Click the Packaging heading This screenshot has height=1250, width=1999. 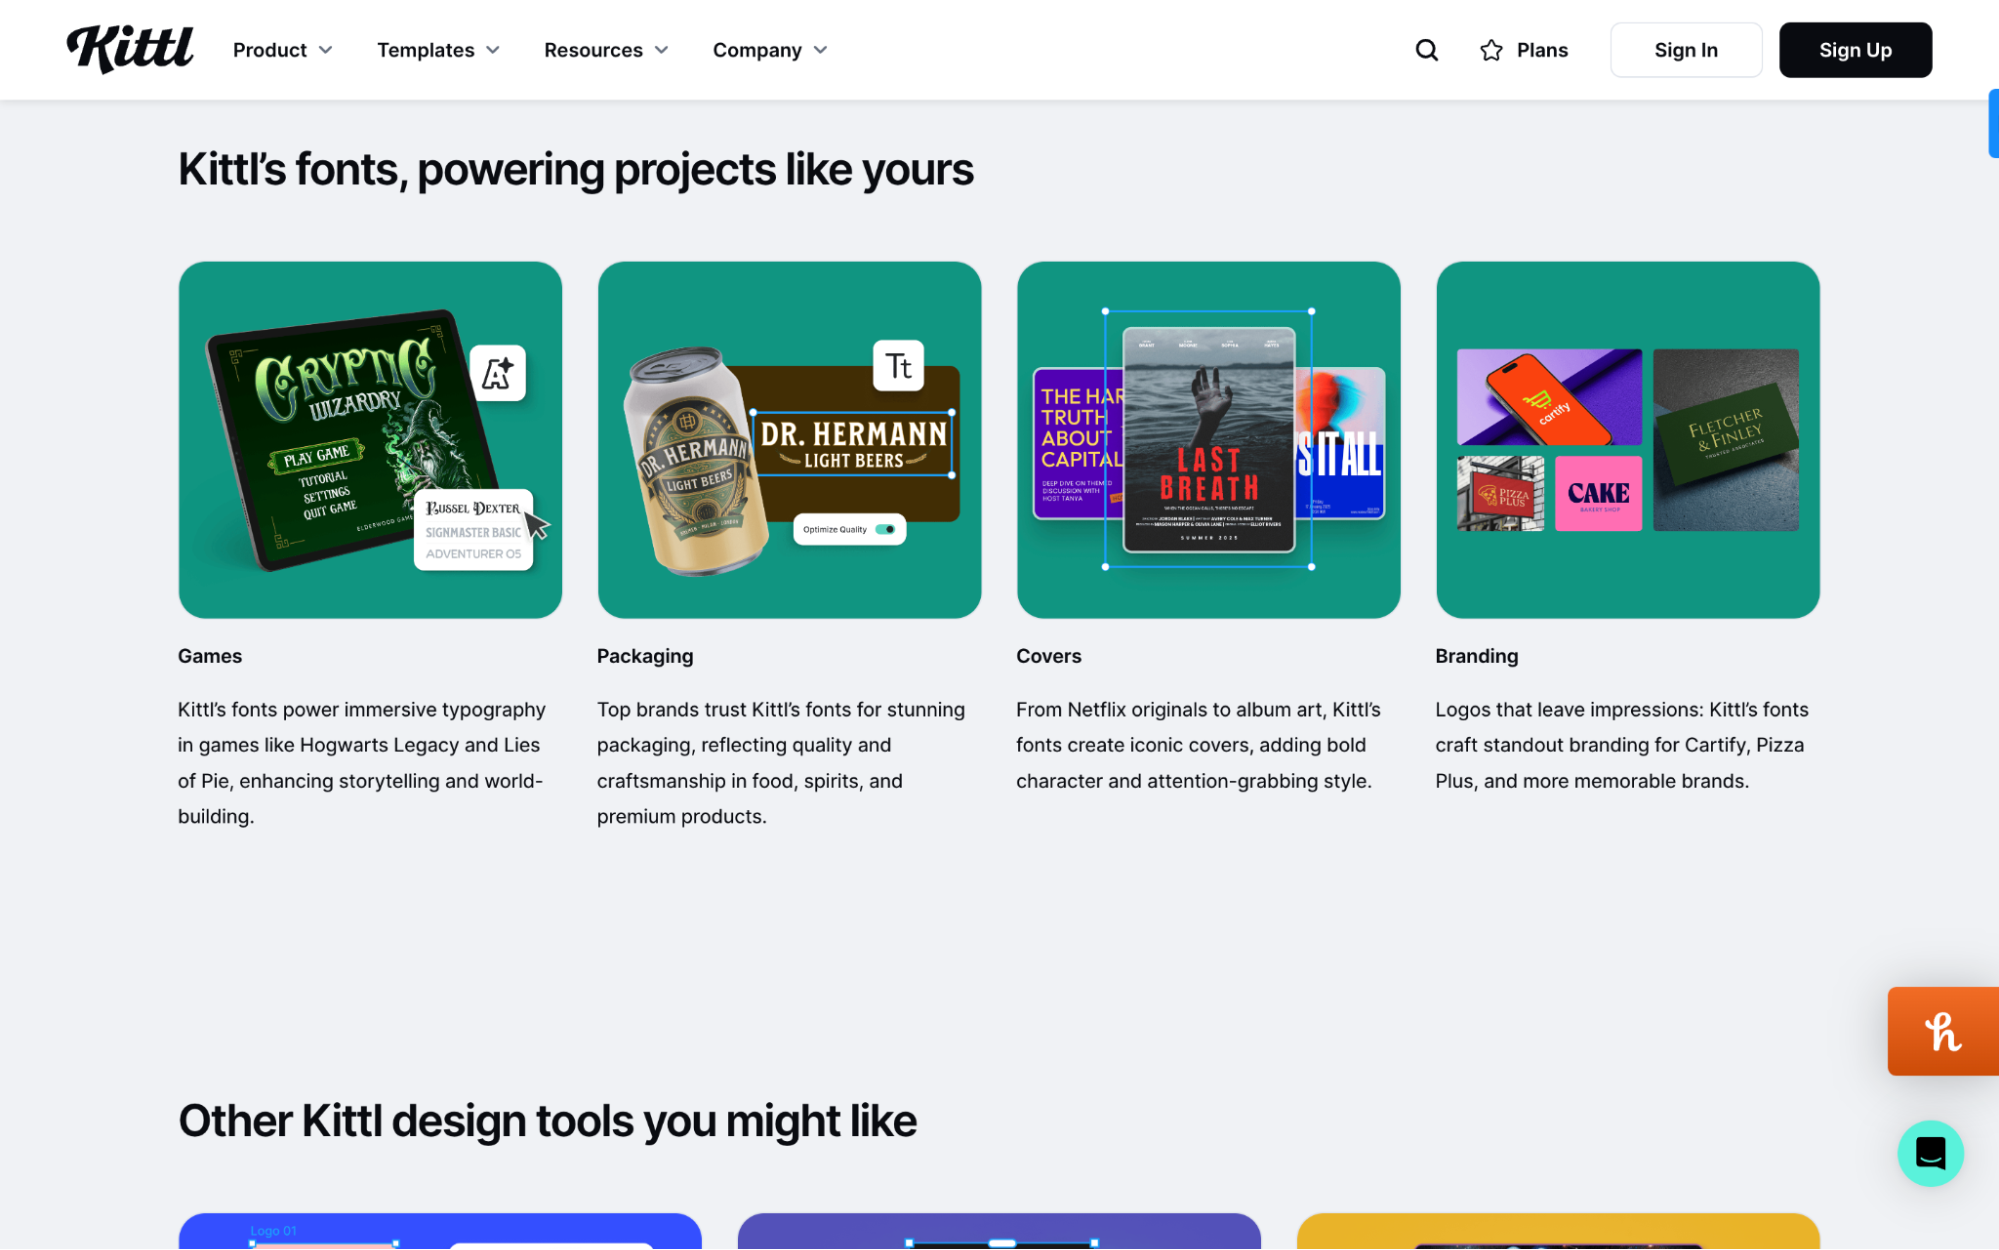pos(645,656)
